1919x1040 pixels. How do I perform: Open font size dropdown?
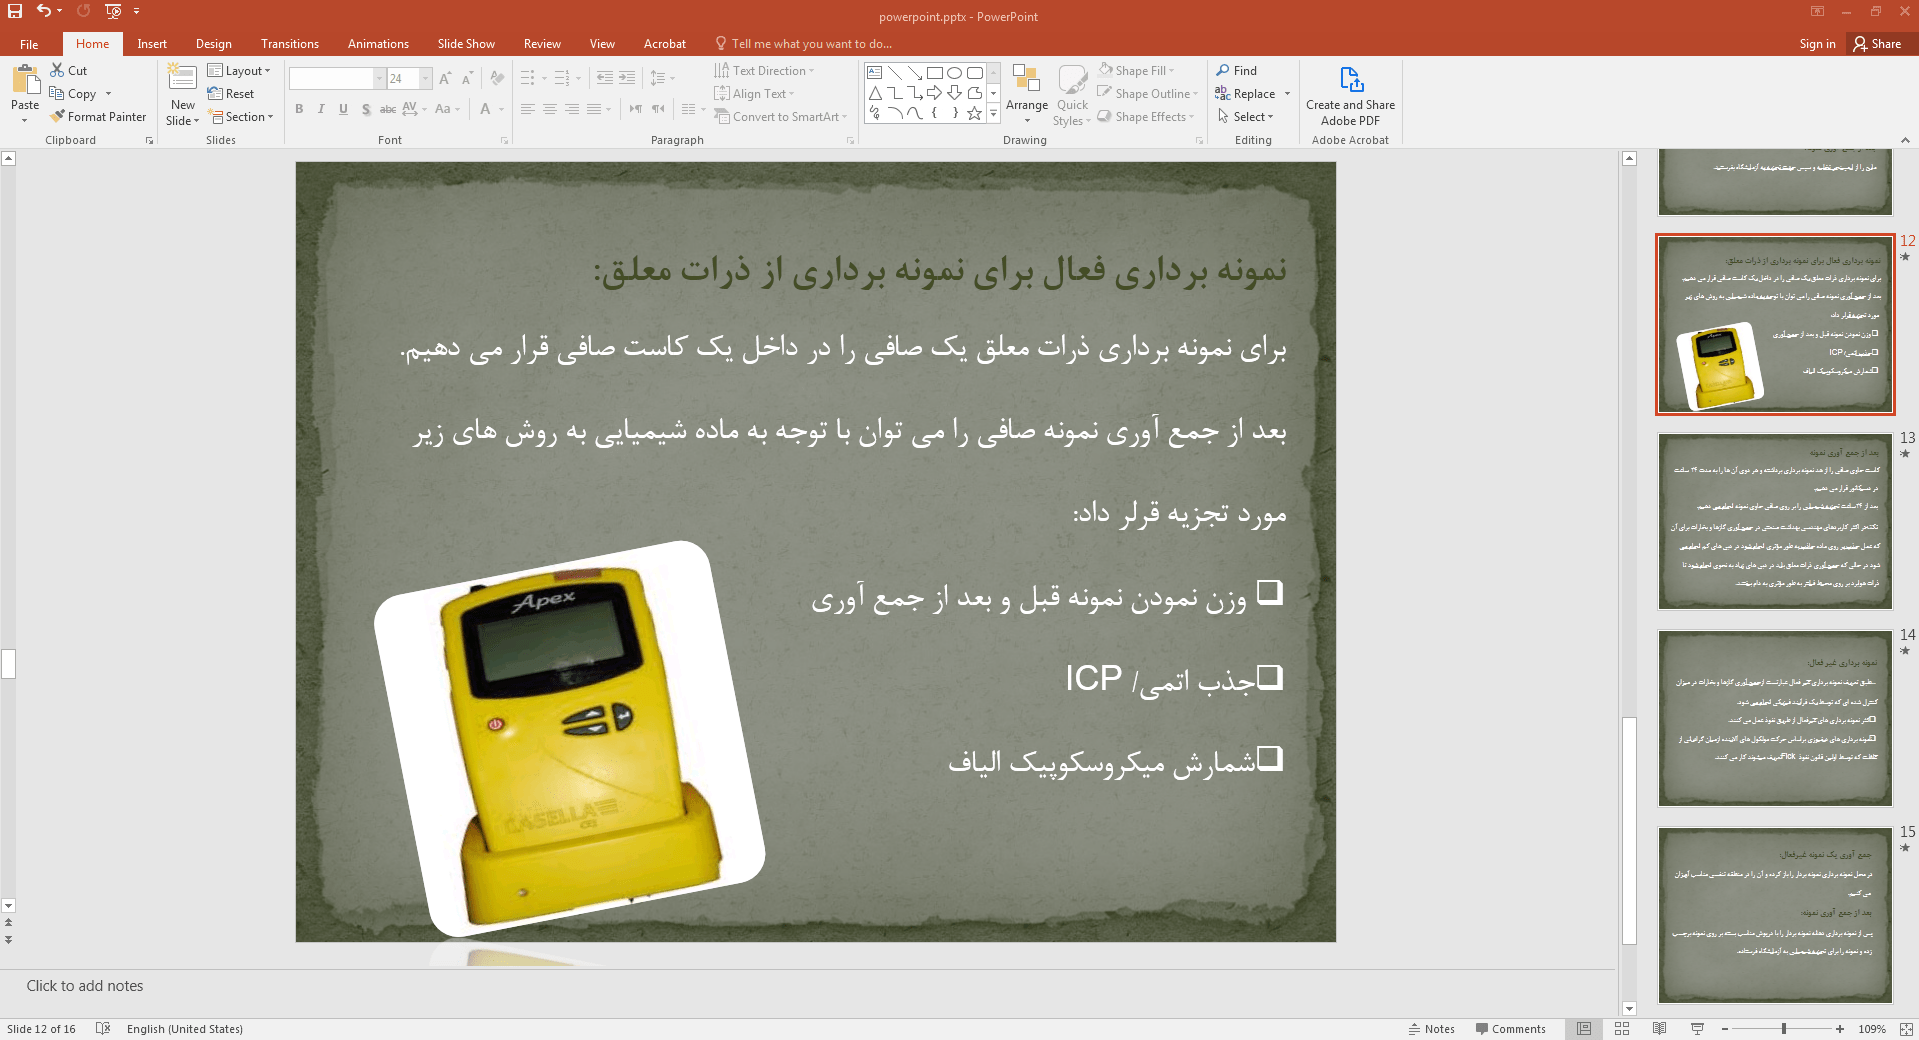426,78
